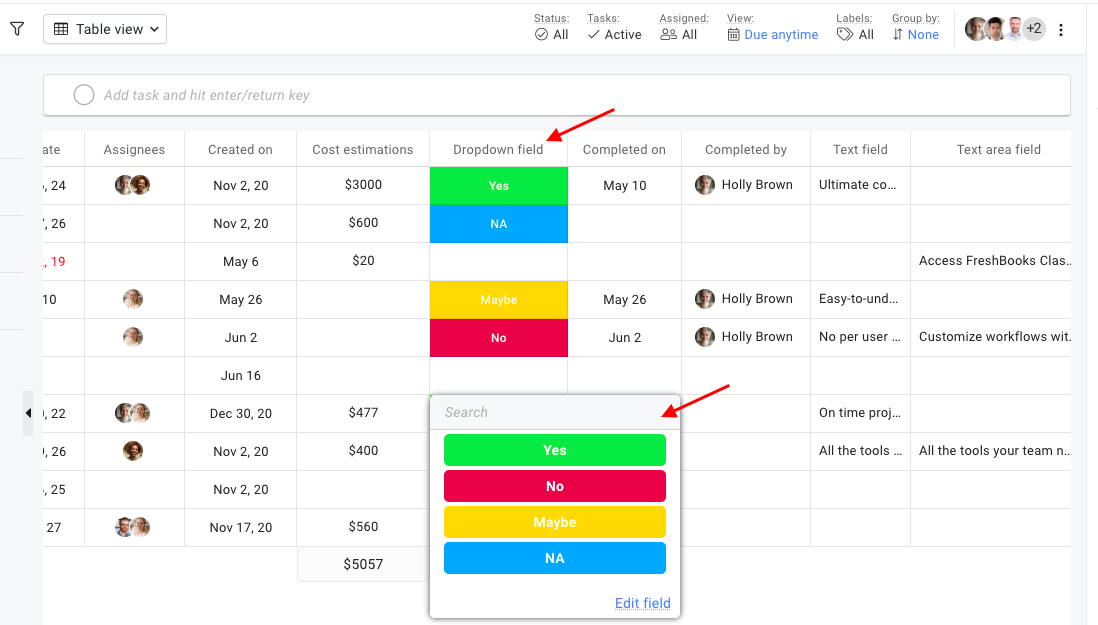1098x625 pixels.
Task: Click the filter funnel icon
Action: click(x=17, y=29)
